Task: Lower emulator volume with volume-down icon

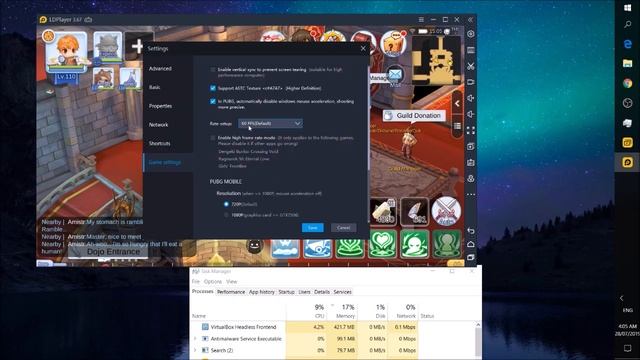Action: [471, 114]
